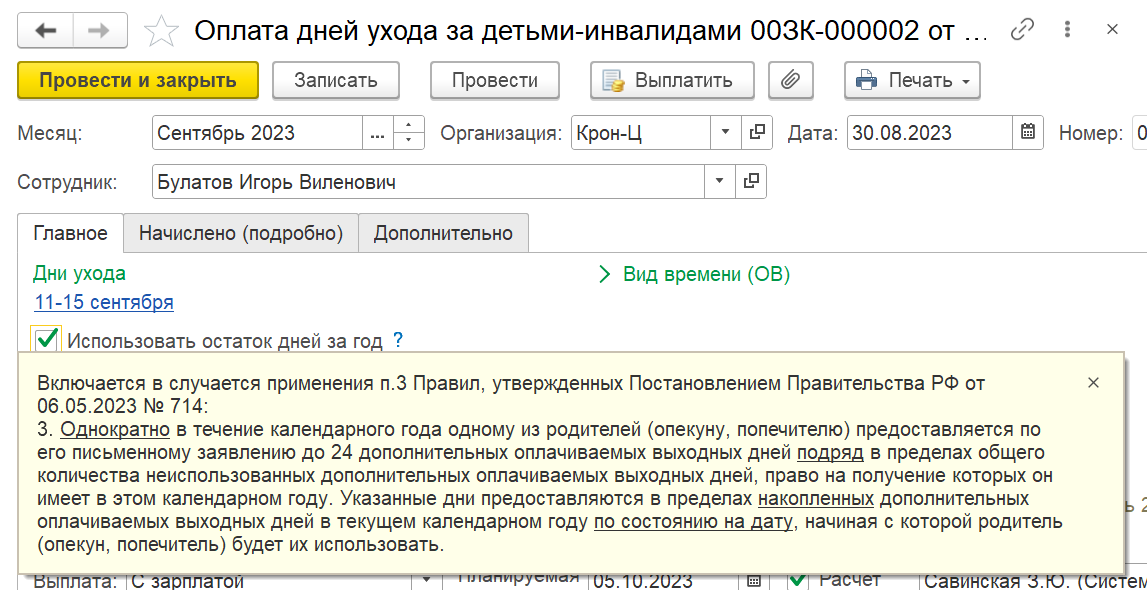Open the 11-15 сентября days link
This screenshot has width=1147, height=590.
click(x=103, y=302)
